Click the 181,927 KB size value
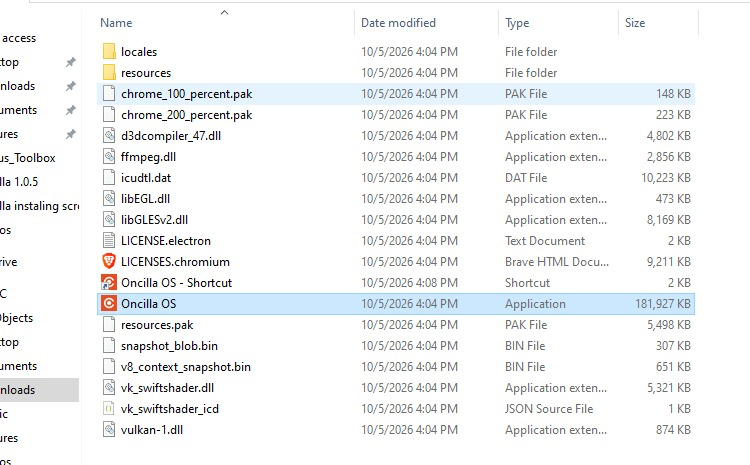 [x=662, y=304]
